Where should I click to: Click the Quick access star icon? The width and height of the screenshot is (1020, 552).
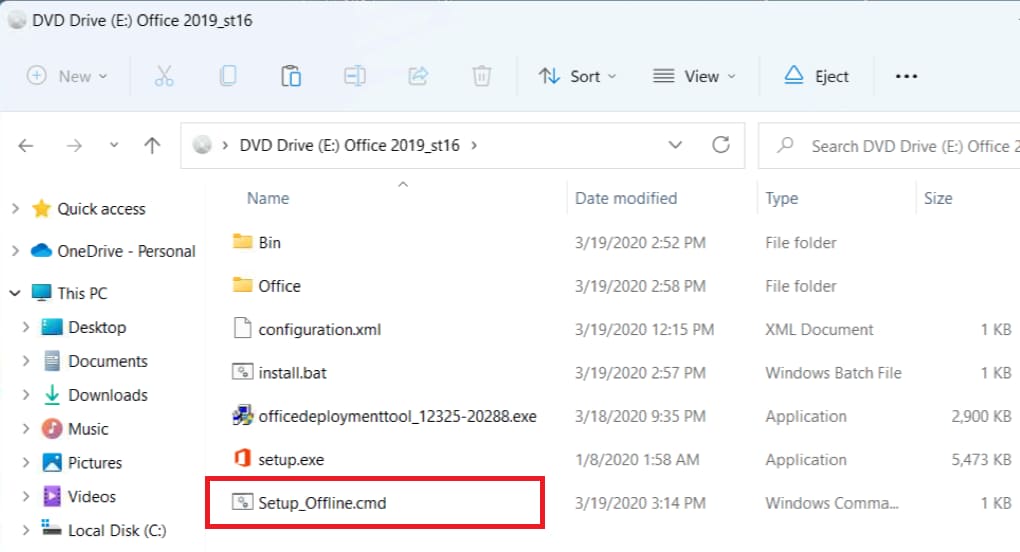coord(41,208)
